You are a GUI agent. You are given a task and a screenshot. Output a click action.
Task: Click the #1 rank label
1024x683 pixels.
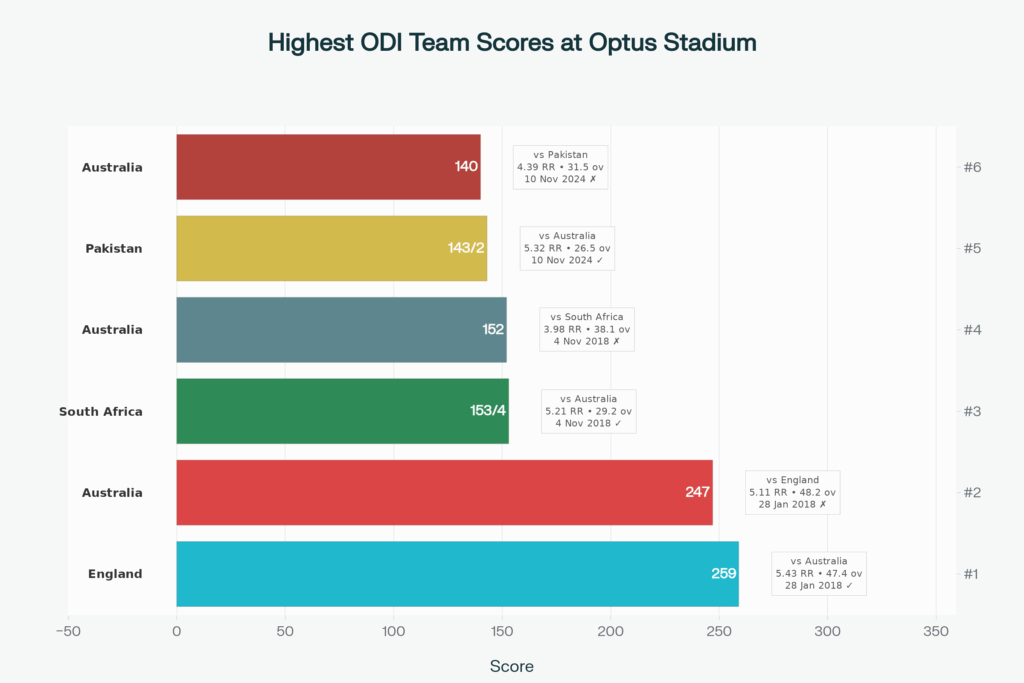971,574
